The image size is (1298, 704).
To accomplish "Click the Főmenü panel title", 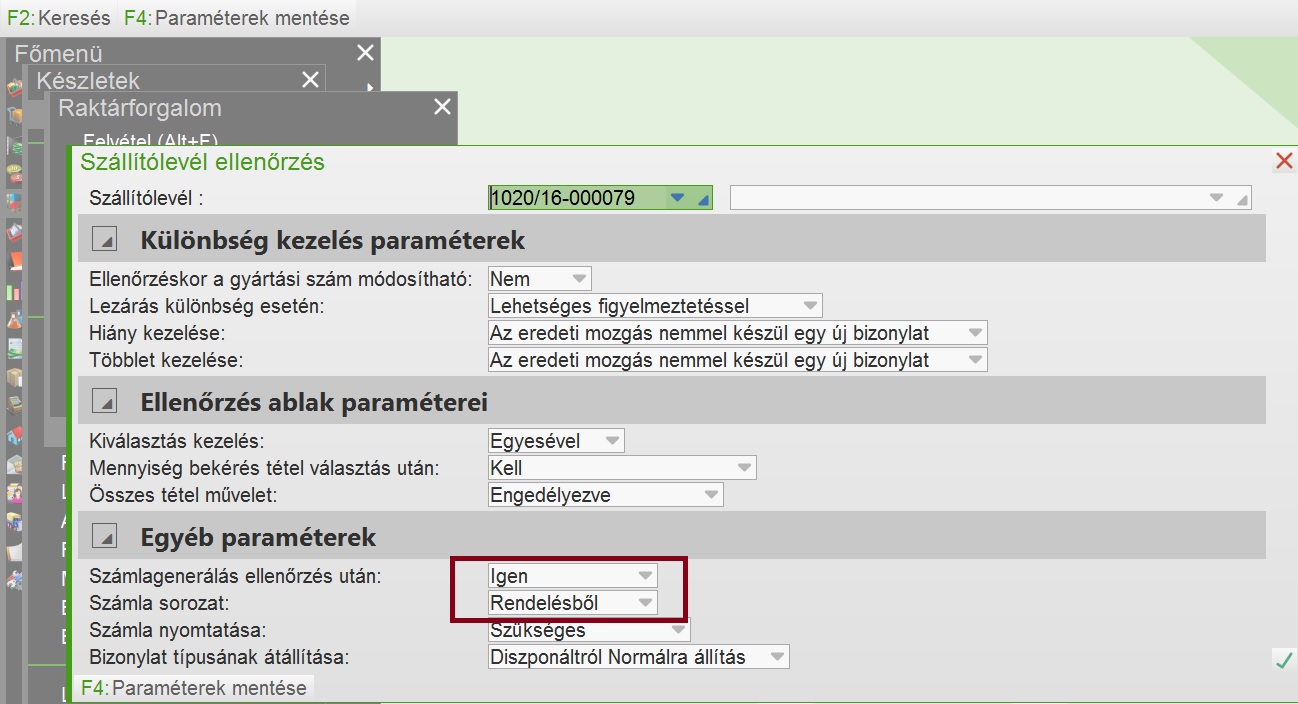I will pyautogui.click(x=59, y=54).
